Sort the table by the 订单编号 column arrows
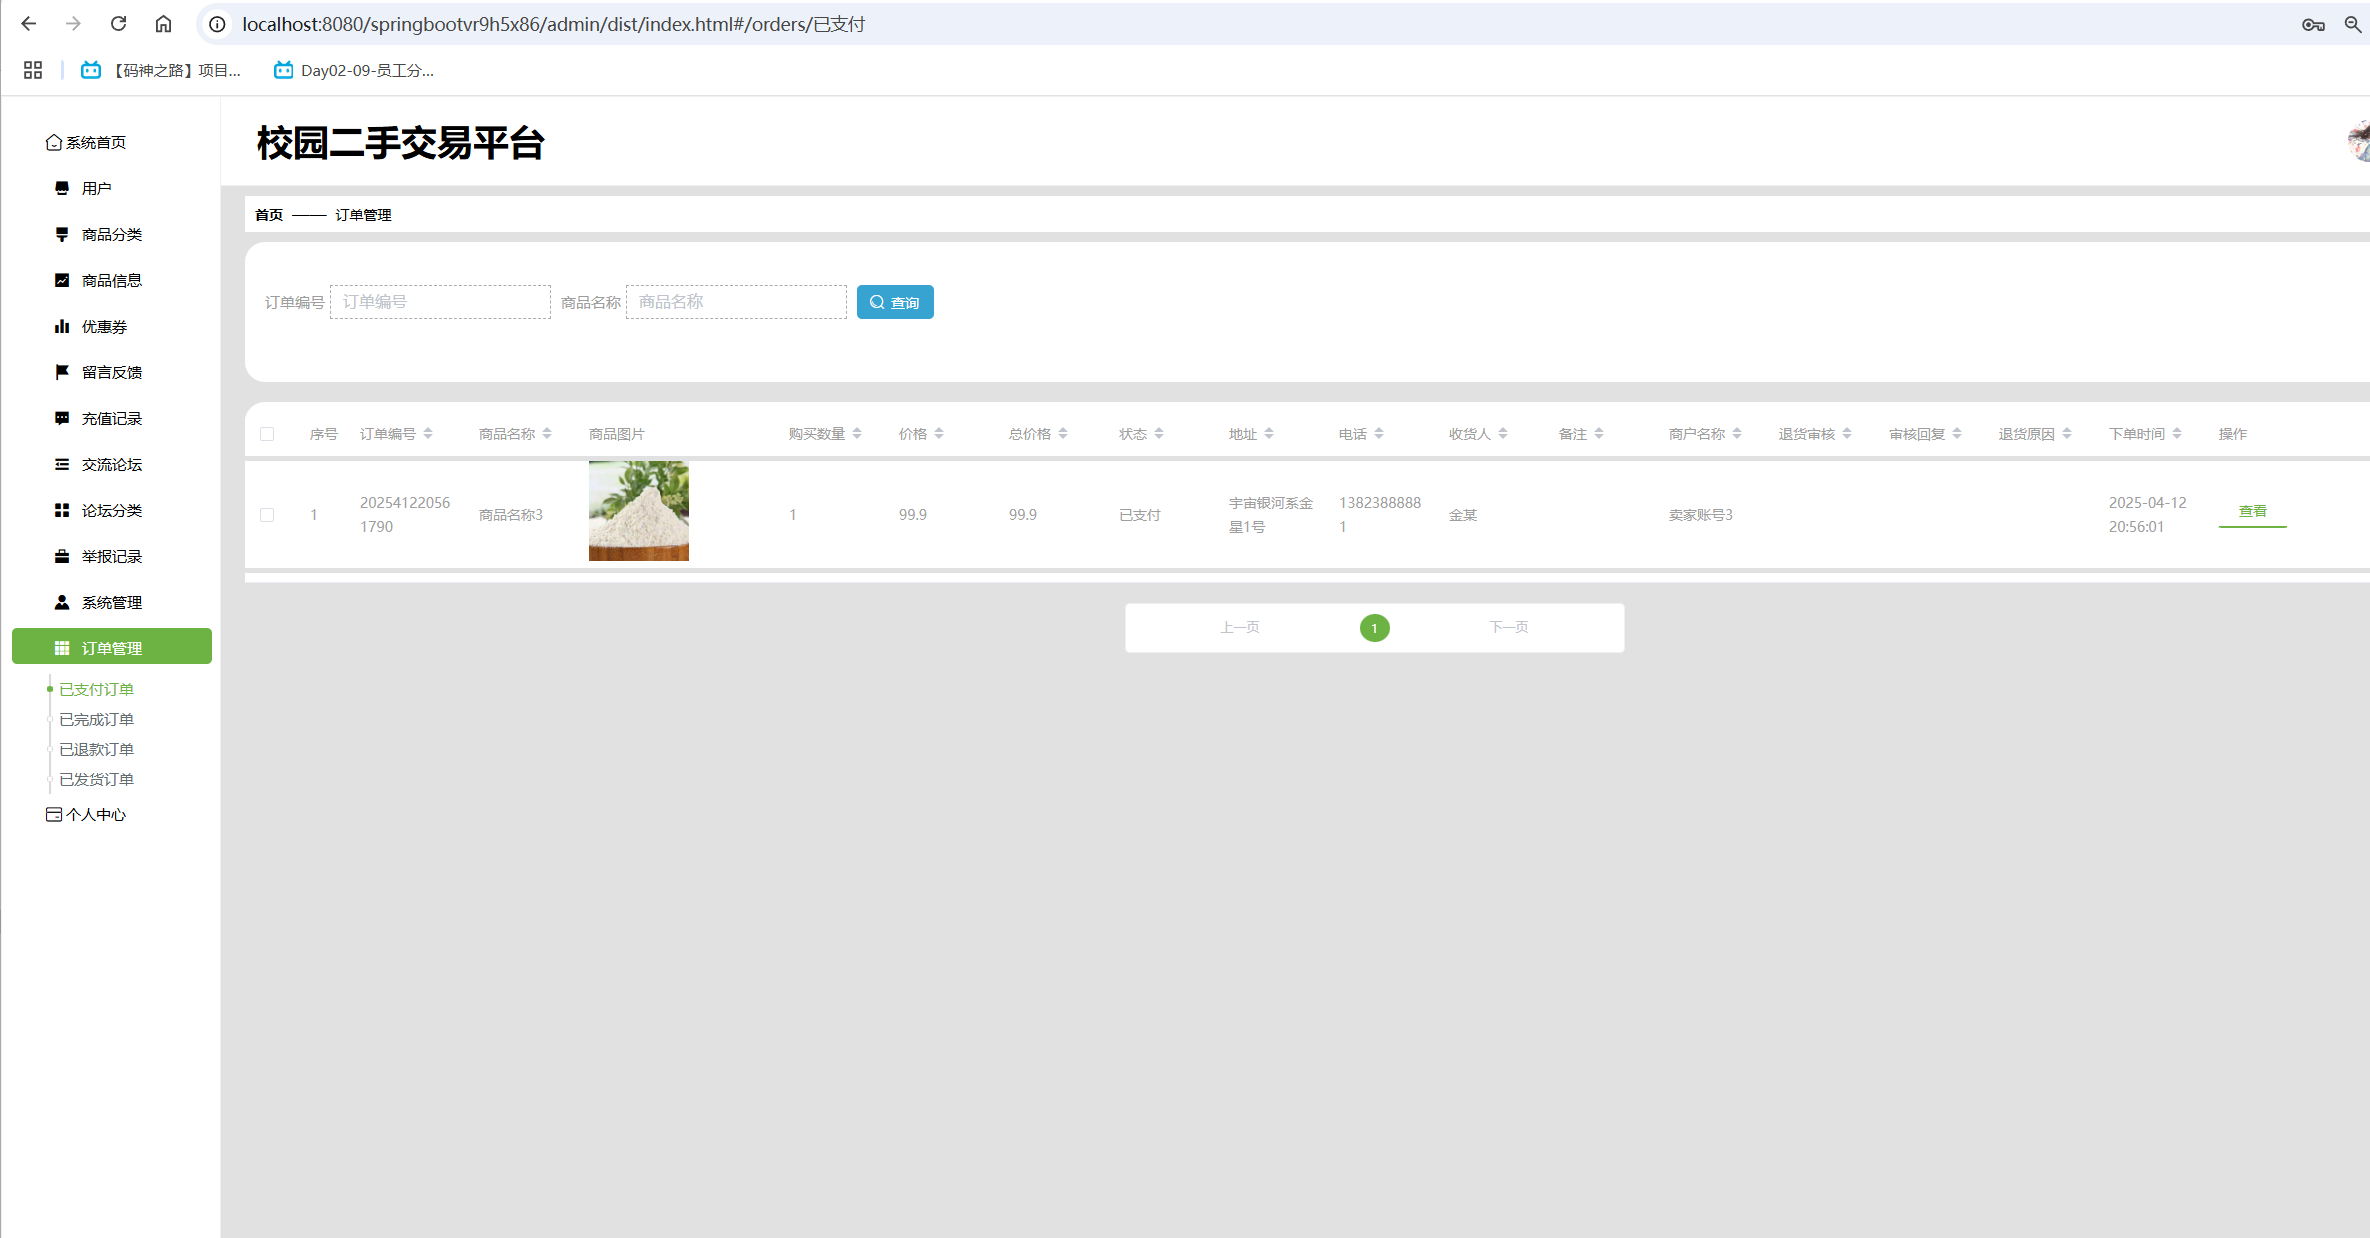Screen dimensions: 2370x1238 [428, 434]
